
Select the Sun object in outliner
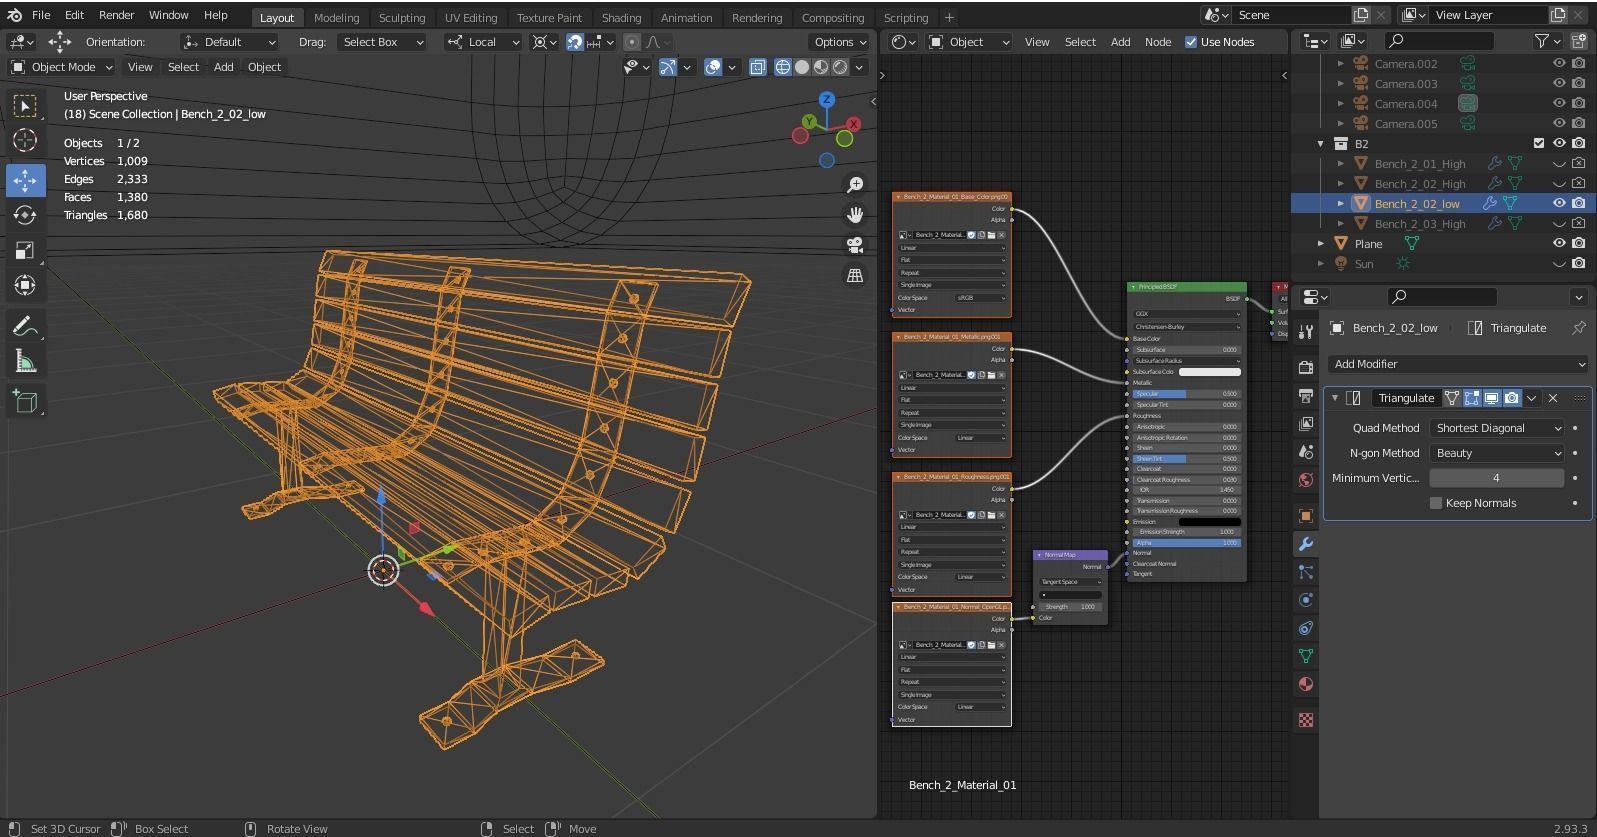1364,264
